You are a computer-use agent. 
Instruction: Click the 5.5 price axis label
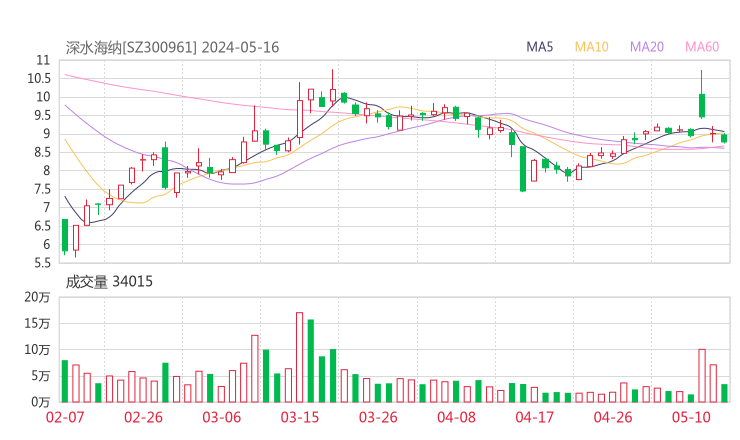point(42,263)
